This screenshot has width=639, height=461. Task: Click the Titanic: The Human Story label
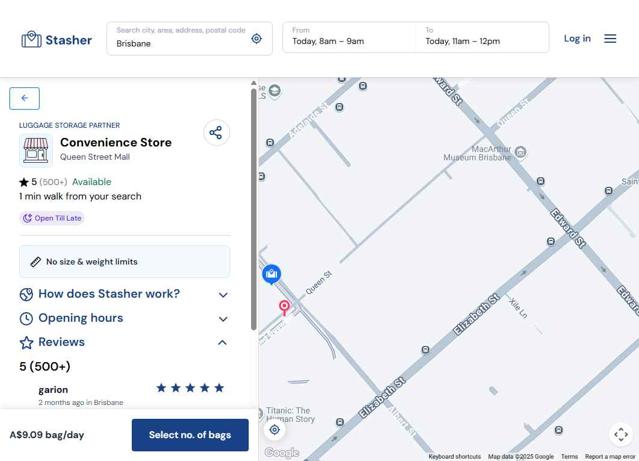pyautogui.click(x=291, y=415)
